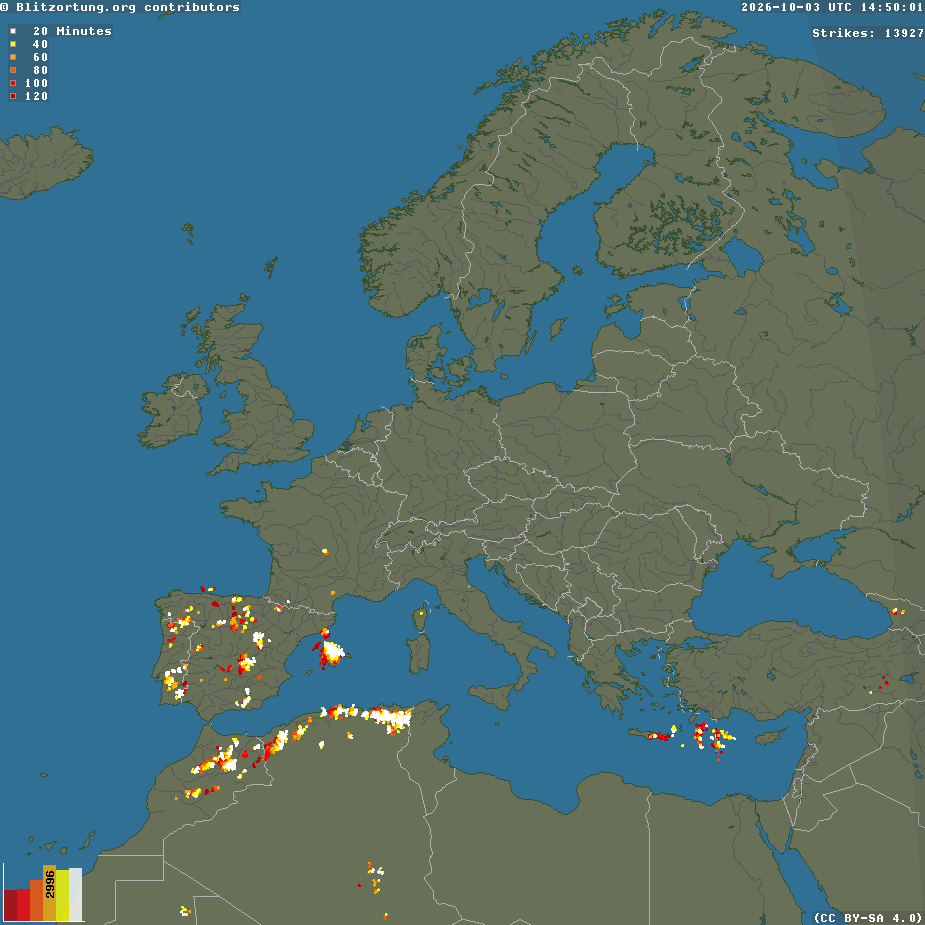Screen dimensions: 925x925
Task: Click the white 20 Minutes legend square
Action: point(13,31)
